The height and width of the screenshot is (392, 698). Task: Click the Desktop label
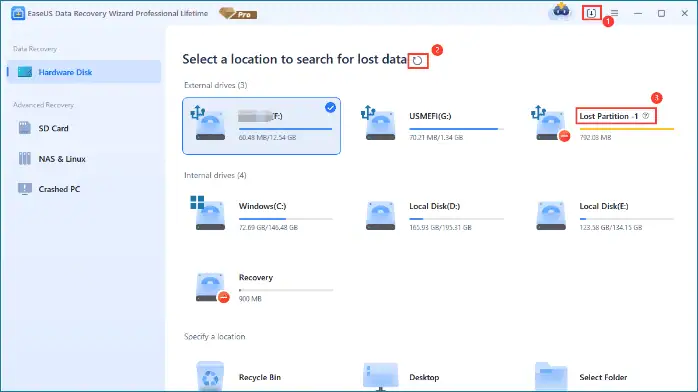click(424, 377)
